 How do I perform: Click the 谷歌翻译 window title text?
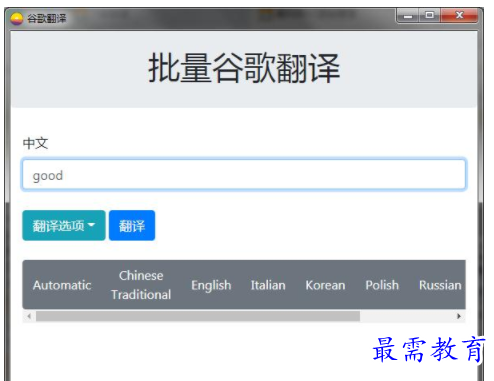tap(47, 18)
